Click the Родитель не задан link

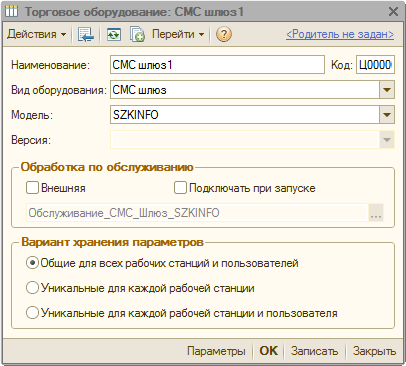click(340, 34)
